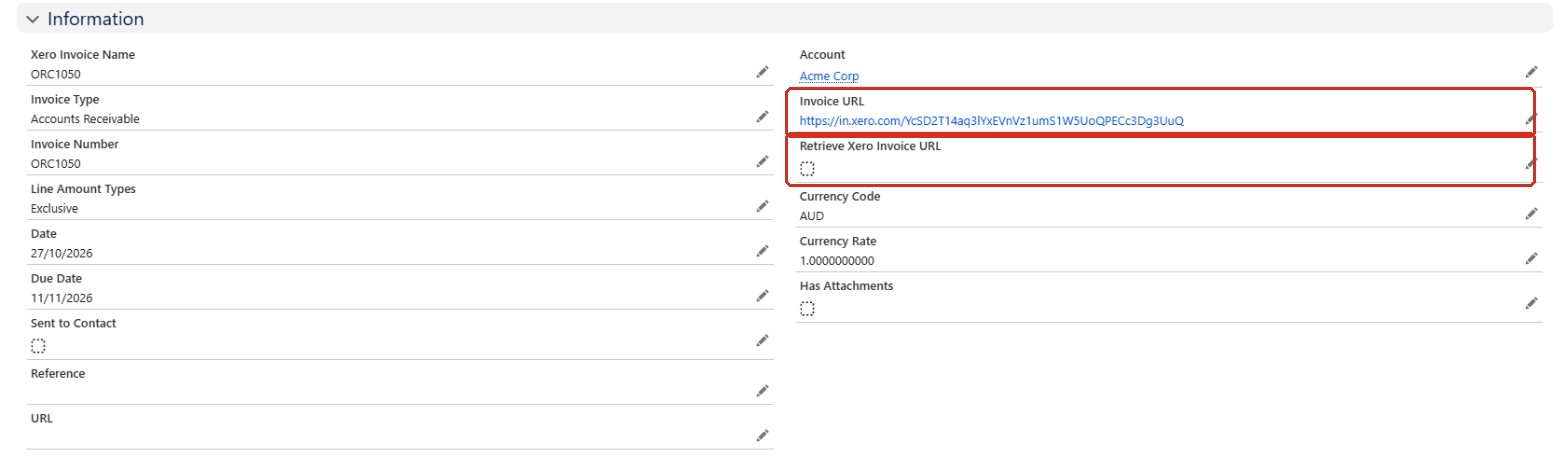1568x457 pixels.
Task: Click the Invoice Number value ORC1050
Action: tap(56, 164)
